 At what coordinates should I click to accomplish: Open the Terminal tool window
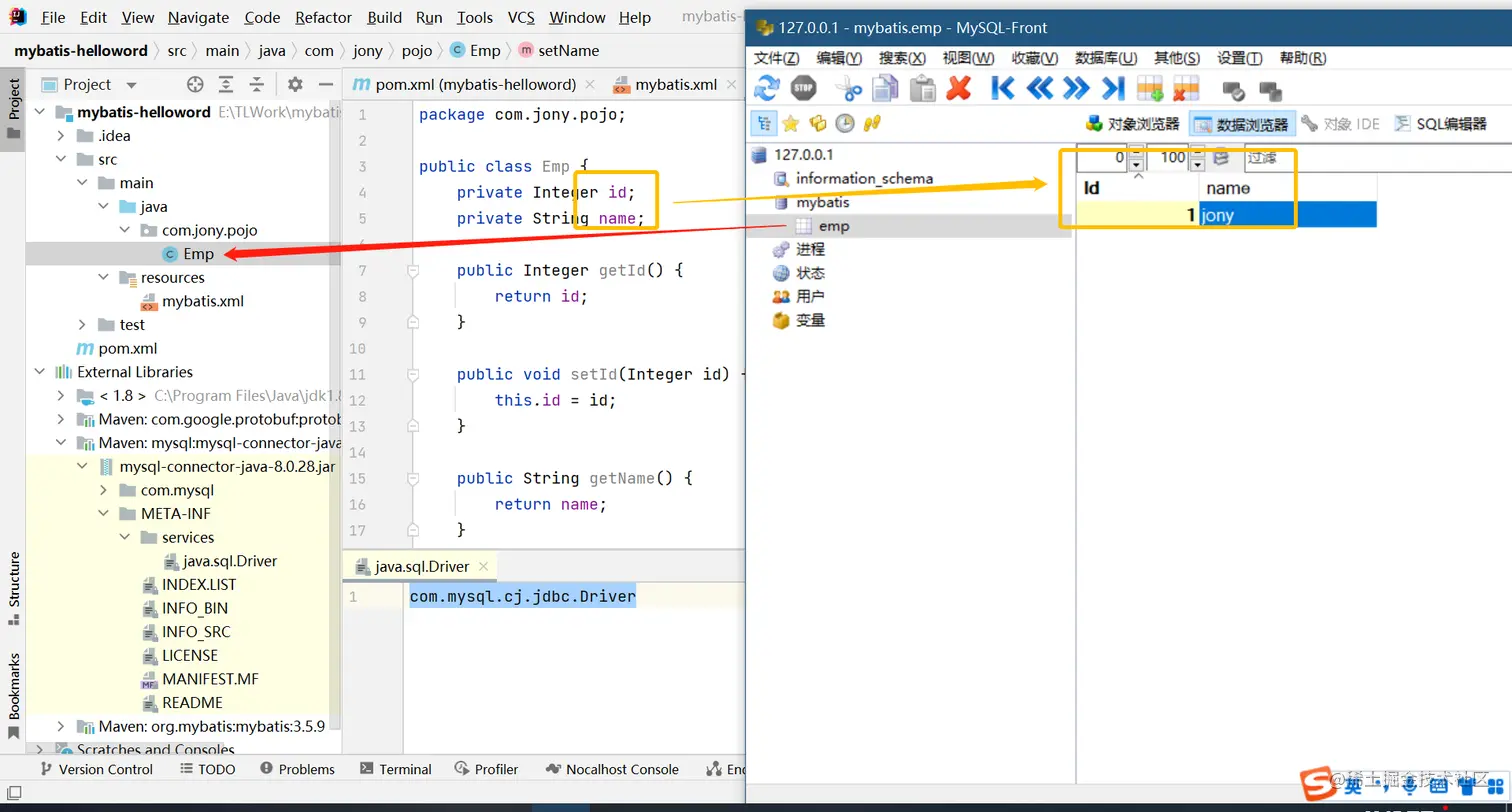(x=396, y=769)
